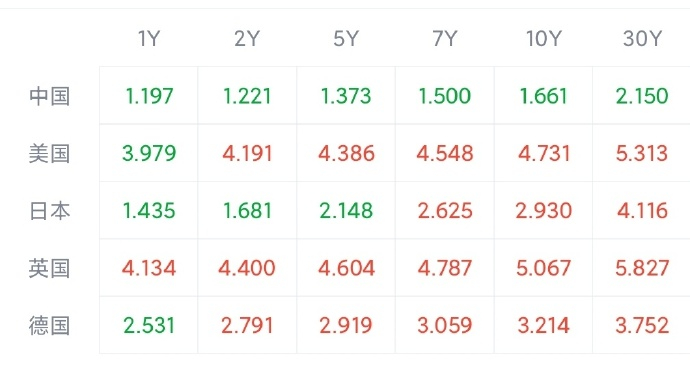This screenshot has height=375, width=690.
Task: Click the 美国 row label
Action: 49,154
